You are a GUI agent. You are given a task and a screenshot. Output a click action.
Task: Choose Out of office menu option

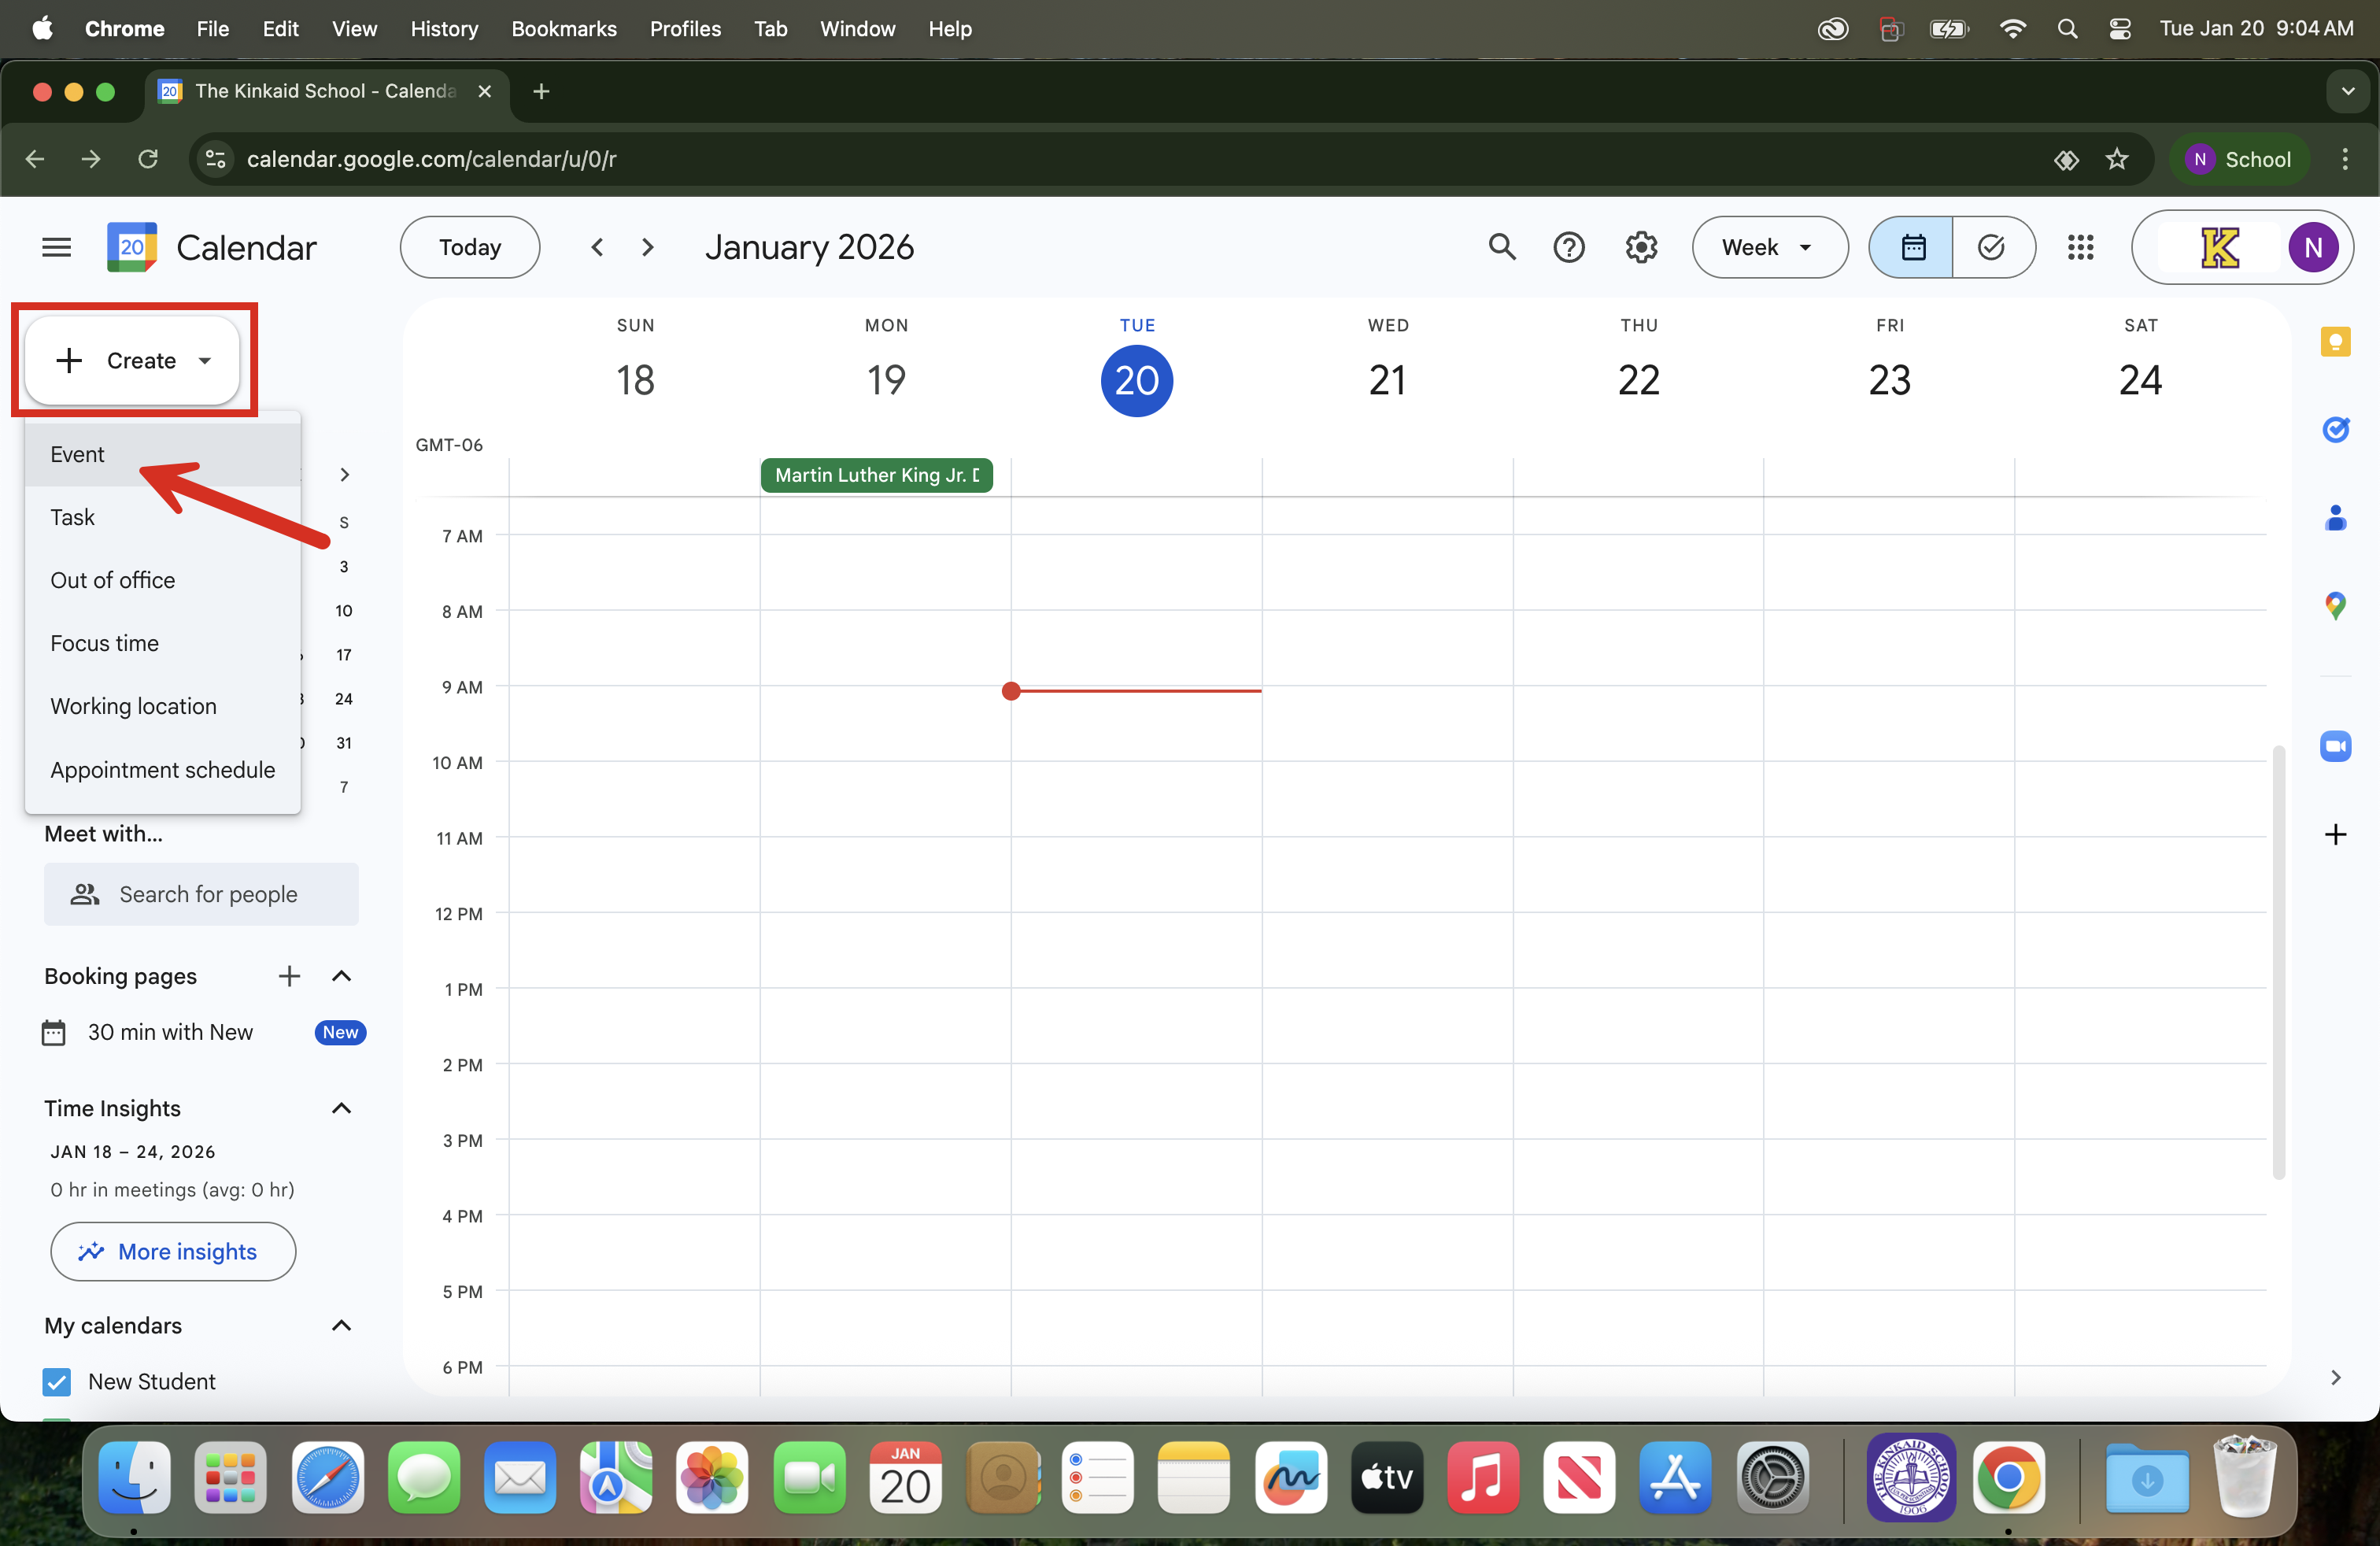[112, 580]
